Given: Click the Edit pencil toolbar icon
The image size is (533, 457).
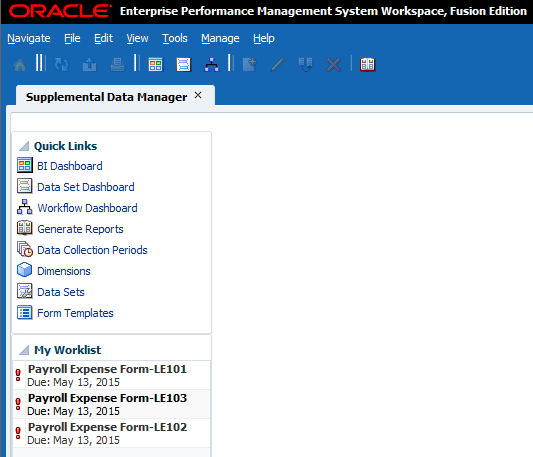Looking at the screenshot, I should pyautogui.click(x=277, y=64).
